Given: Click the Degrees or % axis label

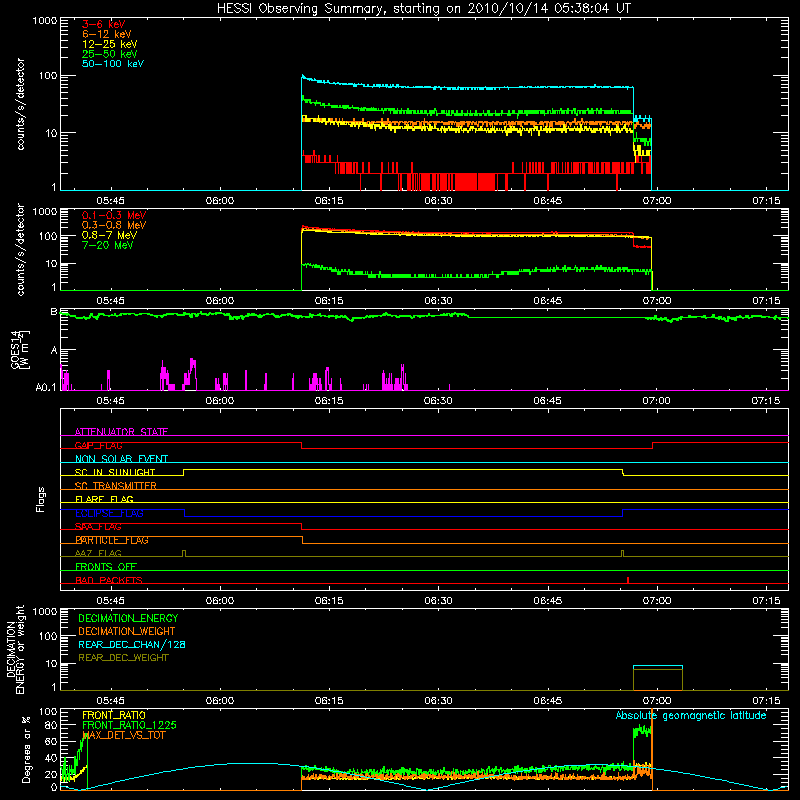Looking at the screenshot, I should (26, 749).
